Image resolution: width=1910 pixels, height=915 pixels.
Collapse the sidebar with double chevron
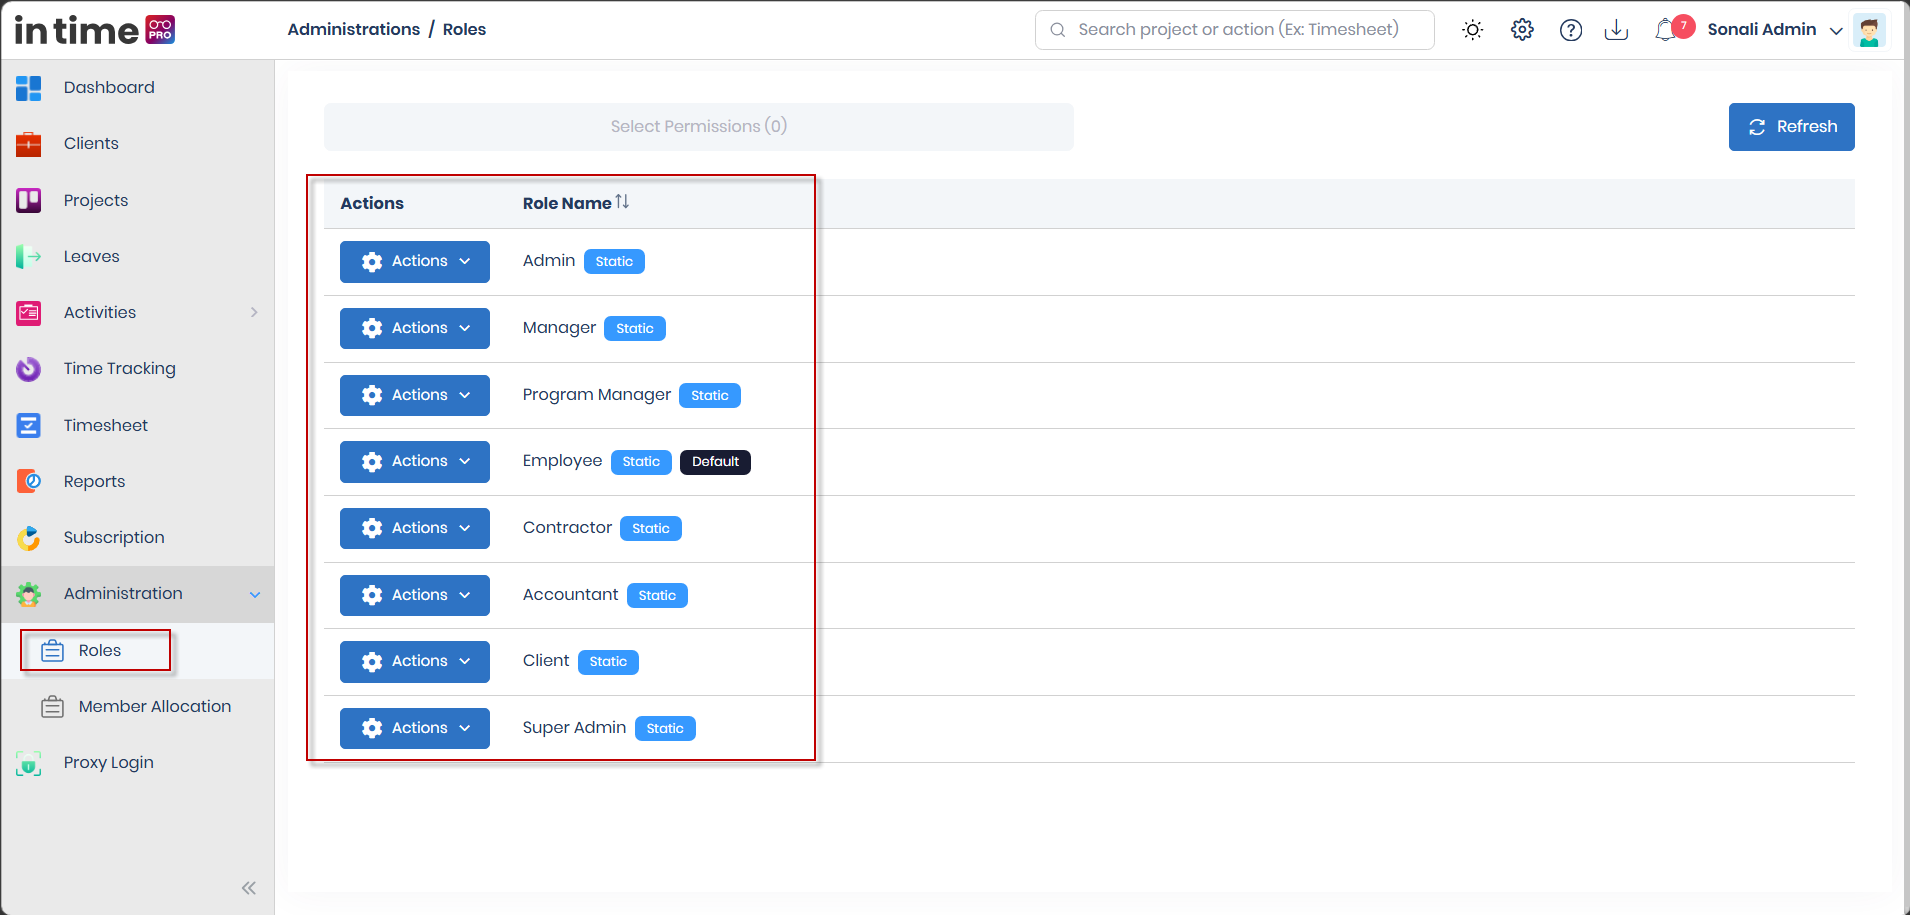[249, 888]
